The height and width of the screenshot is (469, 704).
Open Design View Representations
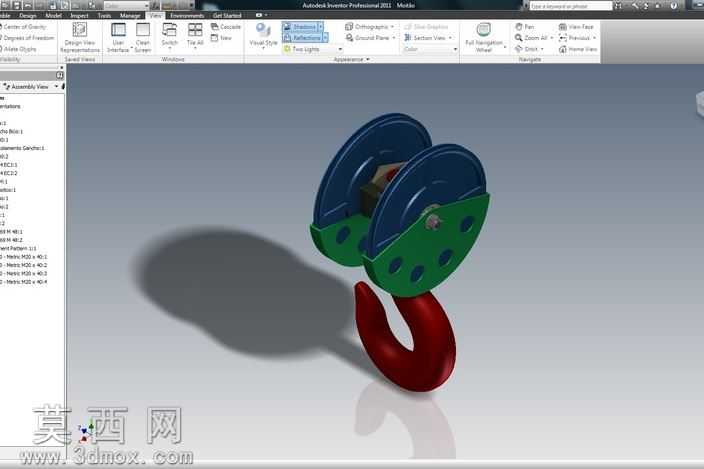tap(79, 37)
